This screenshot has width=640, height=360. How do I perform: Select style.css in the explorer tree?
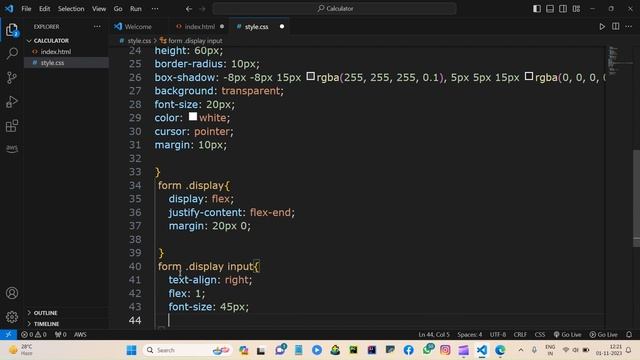tap(52, 62)
